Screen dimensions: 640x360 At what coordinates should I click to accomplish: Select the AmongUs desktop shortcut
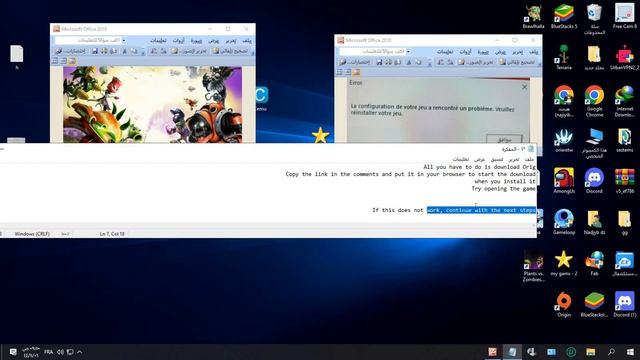point(564,181)
